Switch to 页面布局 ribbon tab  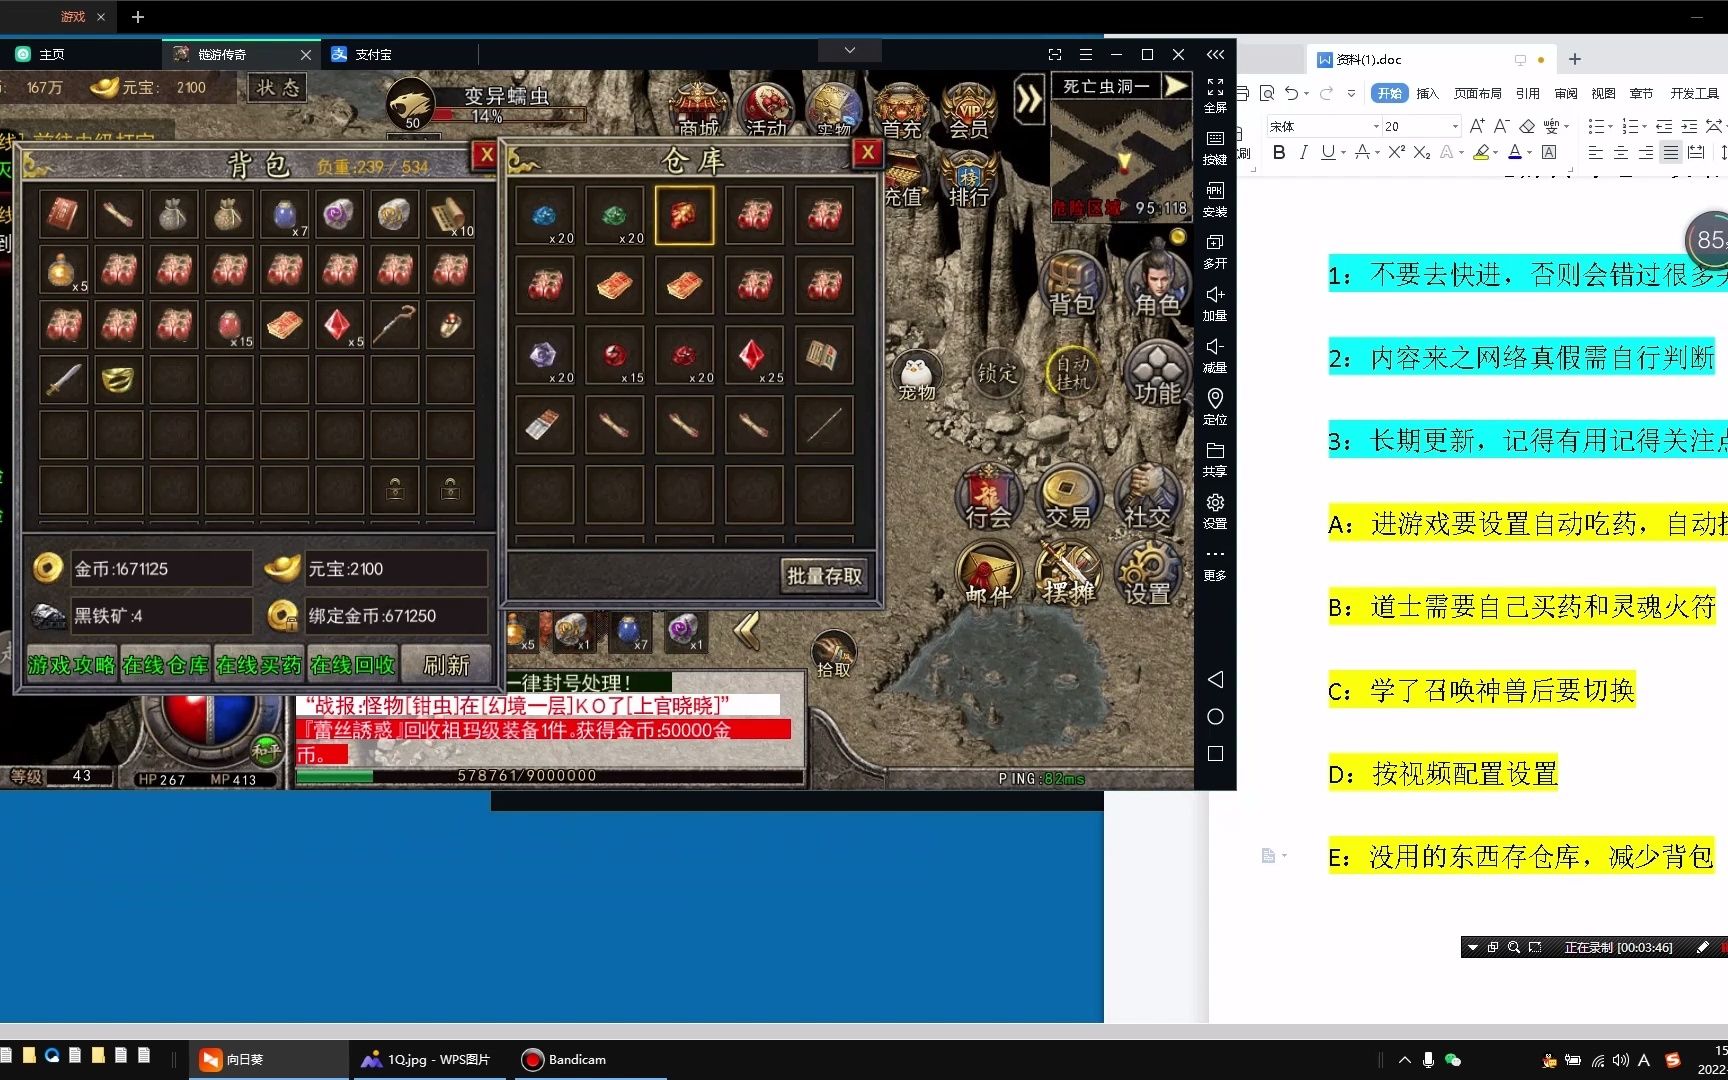(x=1477, y=93)
